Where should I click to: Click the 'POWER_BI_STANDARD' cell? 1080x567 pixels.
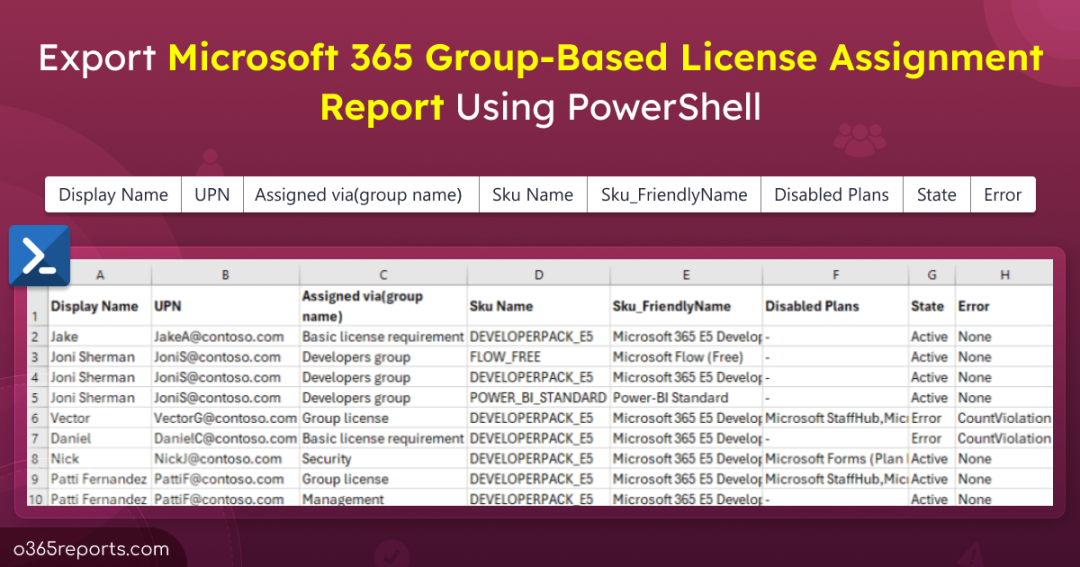(x=539, y=398)
